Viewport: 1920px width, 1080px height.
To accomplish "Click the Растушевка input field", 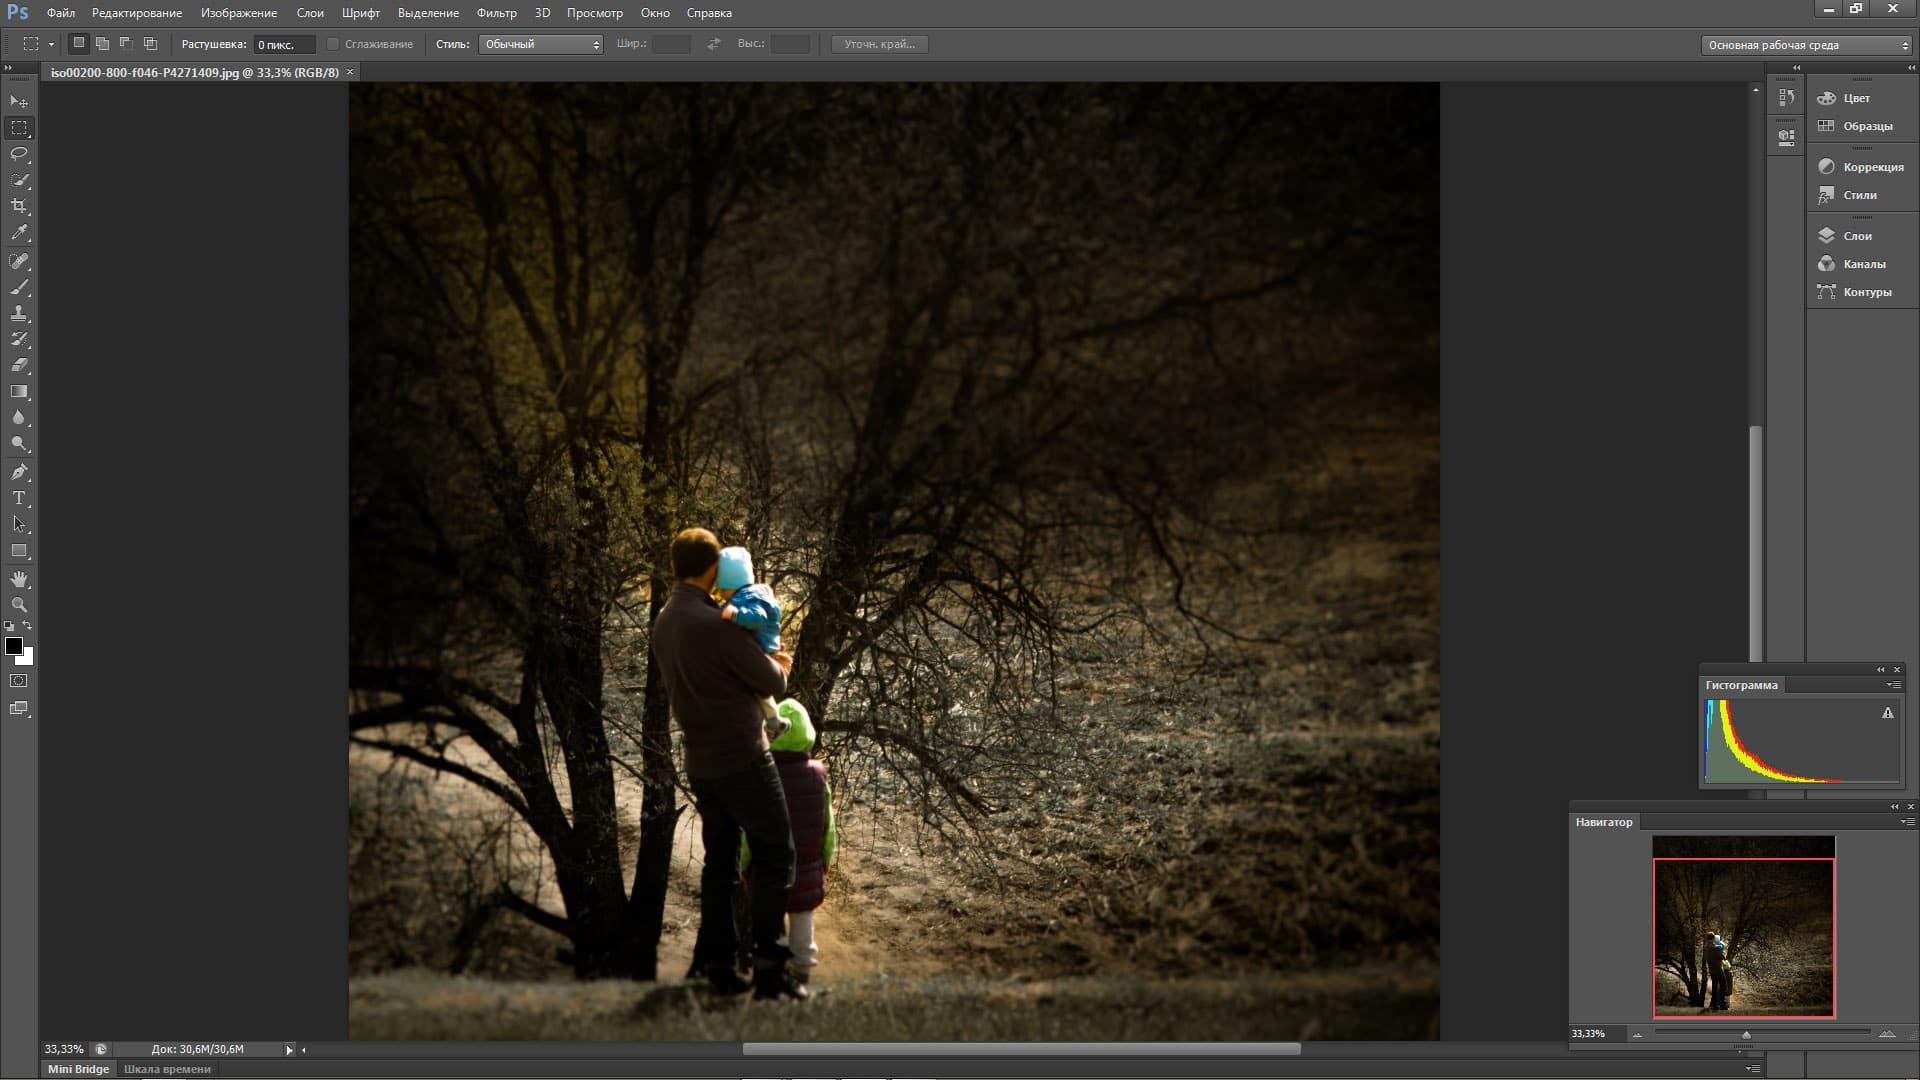I will coord(283,44).
